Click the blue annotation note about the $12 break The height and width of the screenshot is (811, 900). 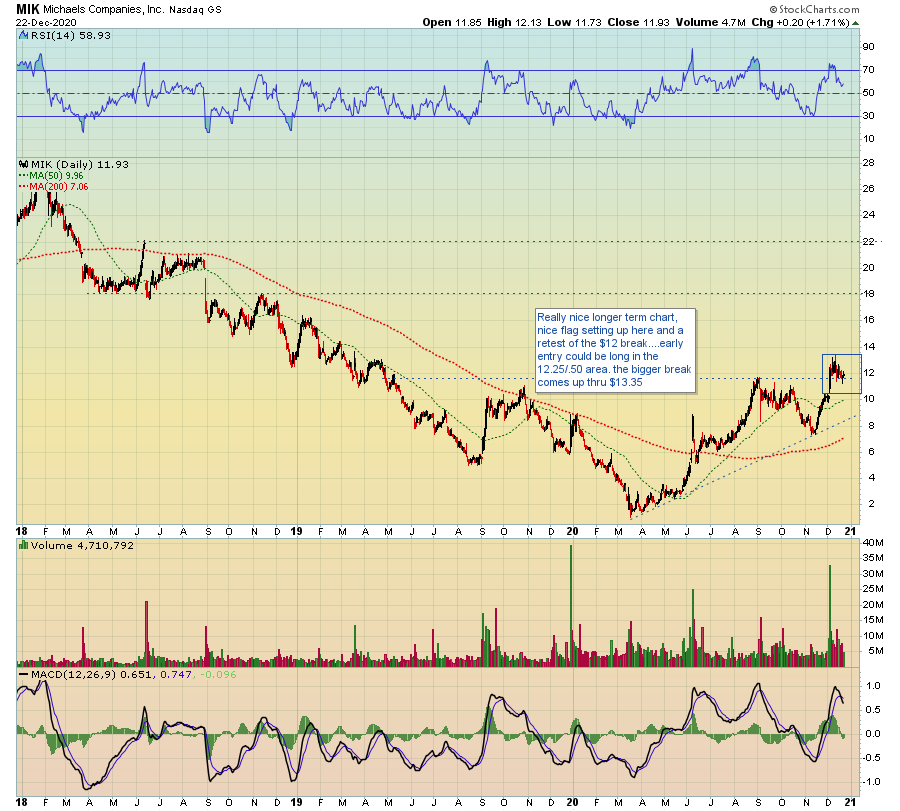click(615, 350)
